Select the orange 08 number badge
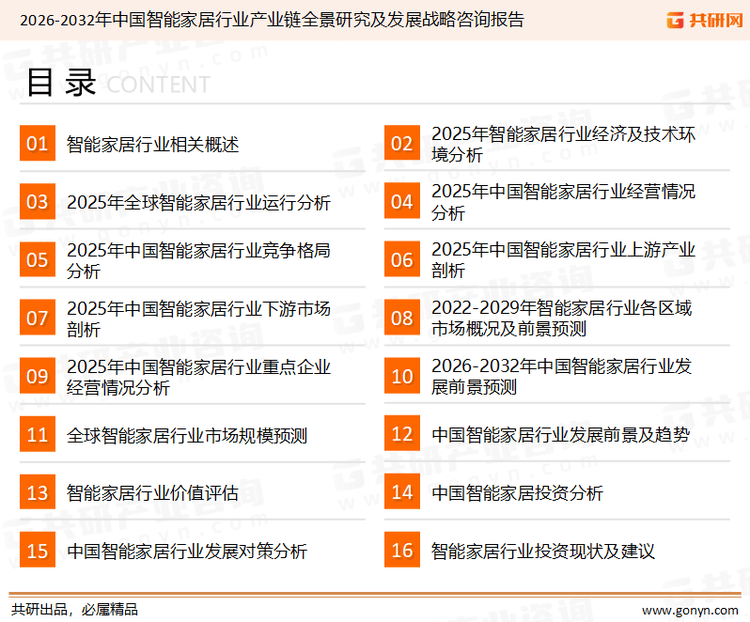The height and width of the screenshot is (622, 750). [x=402, y=318]
